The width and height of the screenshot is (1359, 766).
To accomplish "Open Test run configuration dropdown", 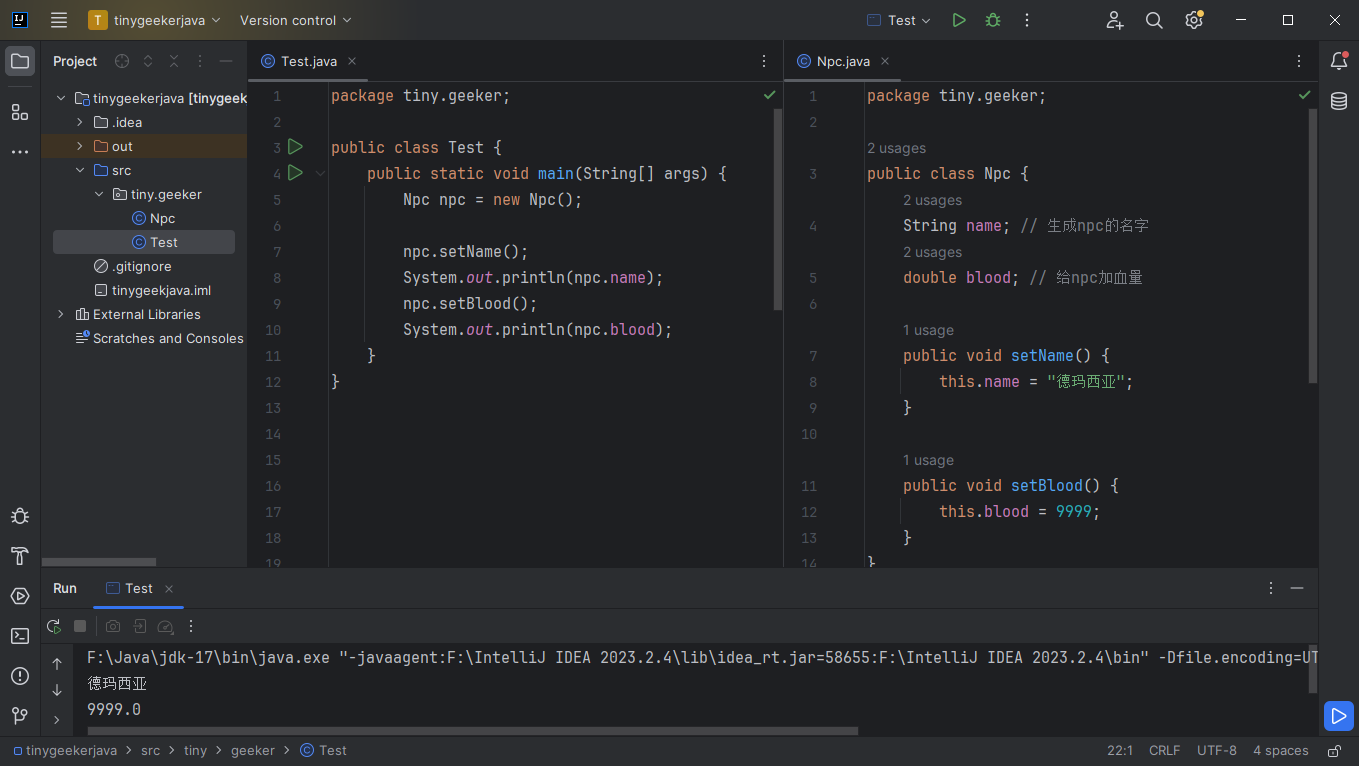I will tap(899, 20).
